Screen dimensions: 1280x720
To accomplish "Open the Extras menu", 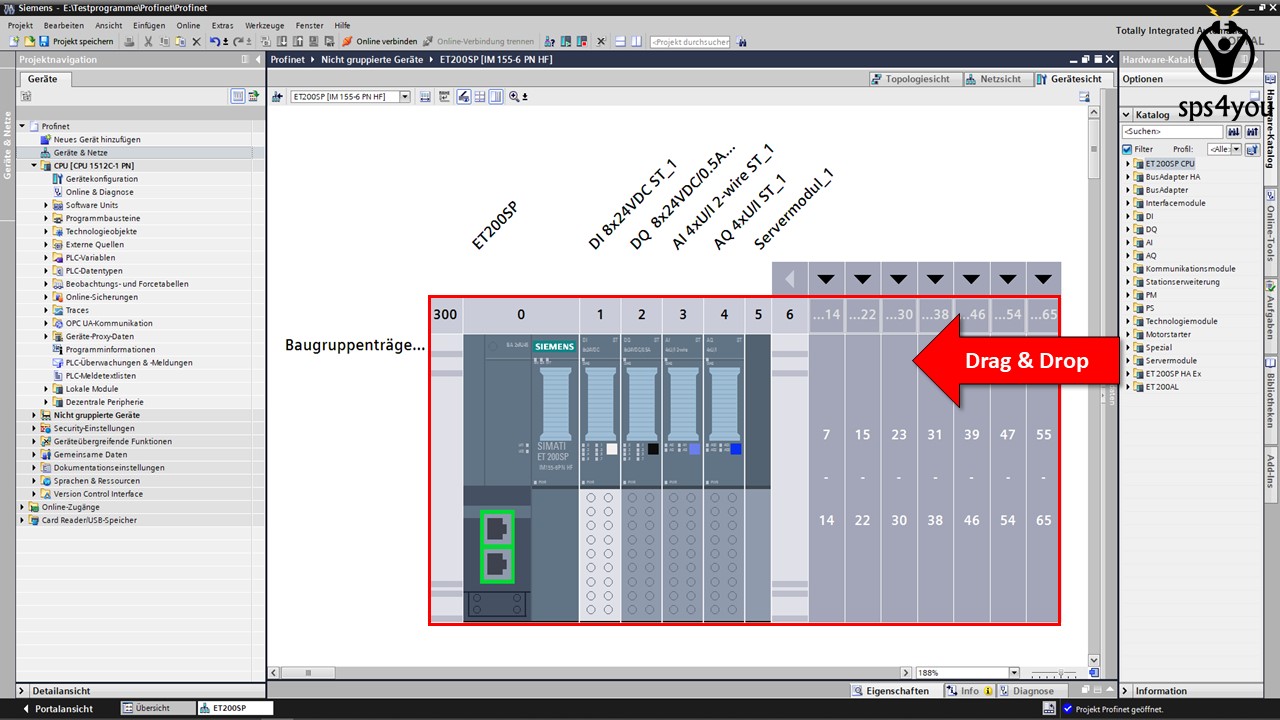I will (x=222, y=25).
